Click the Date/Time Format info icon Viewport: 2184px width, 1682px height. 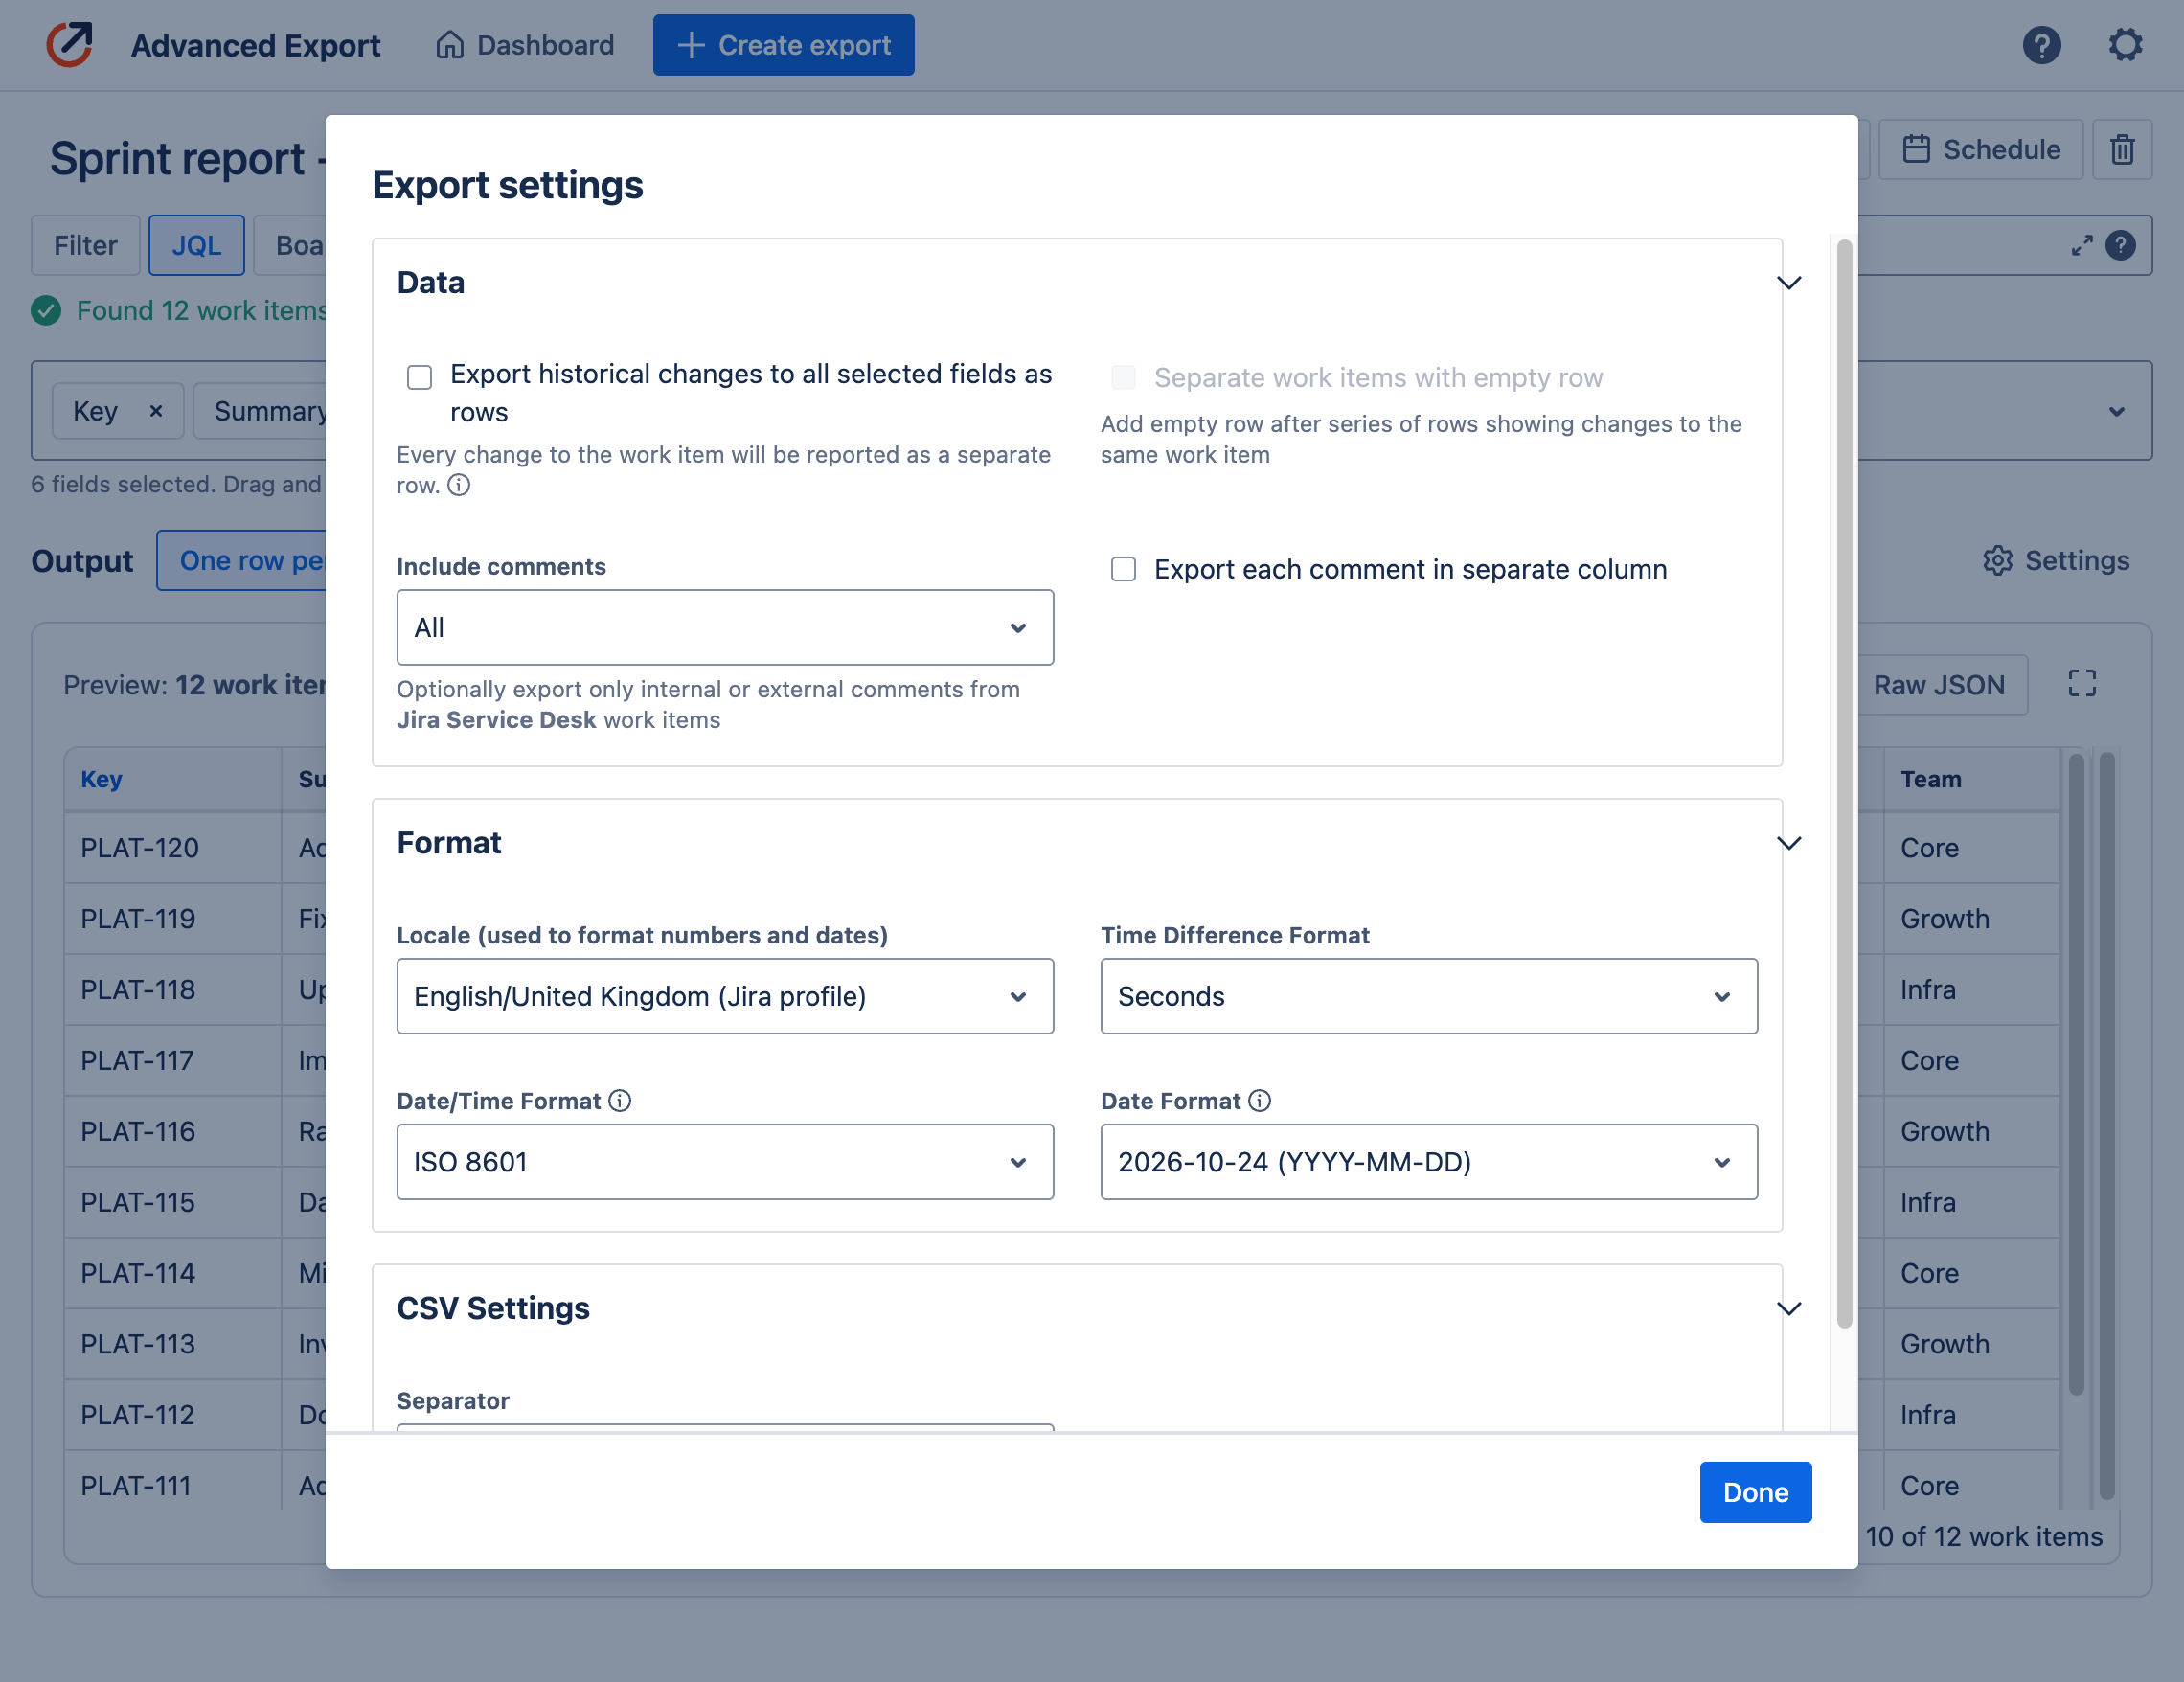[620, 1101]
